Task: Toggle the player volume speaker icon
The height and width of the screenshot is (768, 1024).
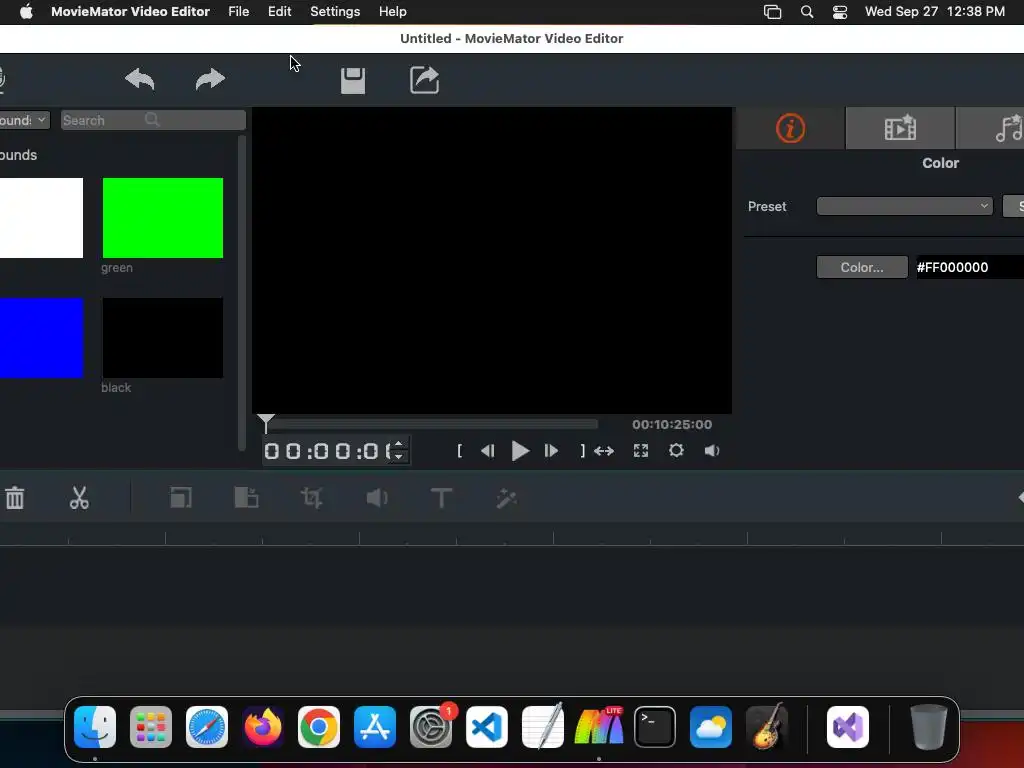Action: [x=712, y=451]
